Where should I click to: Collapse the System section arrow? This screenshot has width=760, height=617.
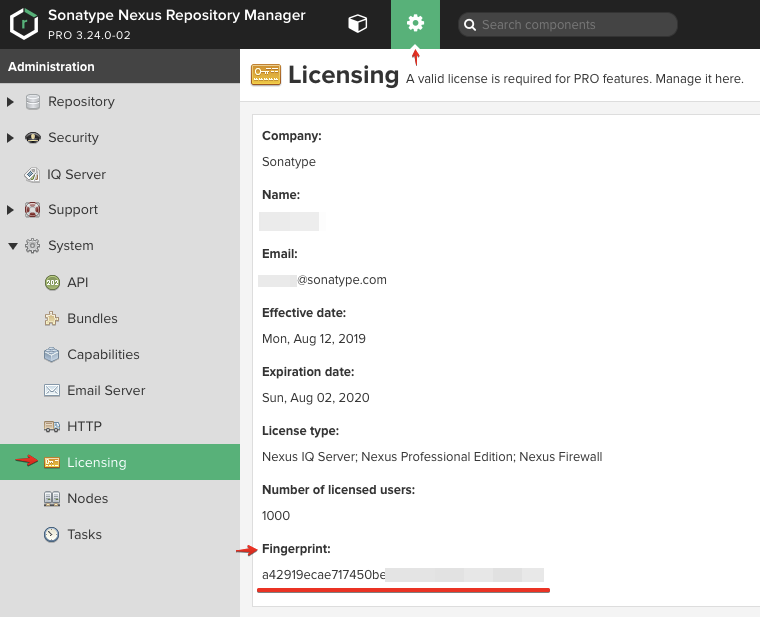(11, 246)
